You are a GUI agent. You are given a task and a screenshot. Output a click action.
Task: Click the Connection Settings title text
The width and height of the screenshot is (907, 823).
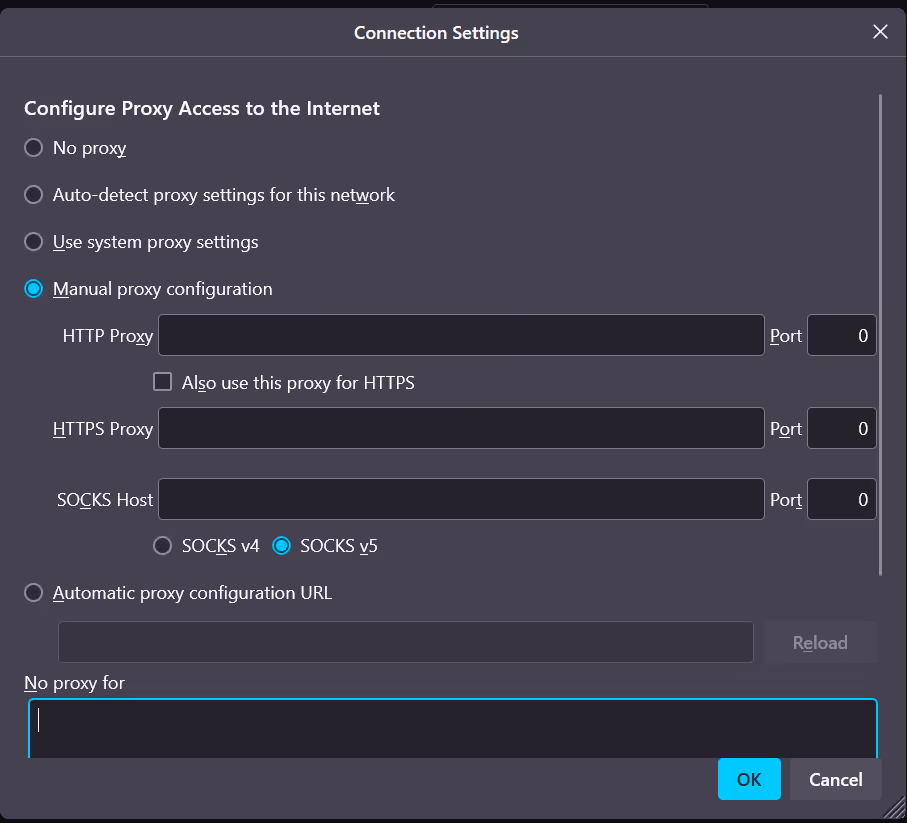click(x=436, y=33)
